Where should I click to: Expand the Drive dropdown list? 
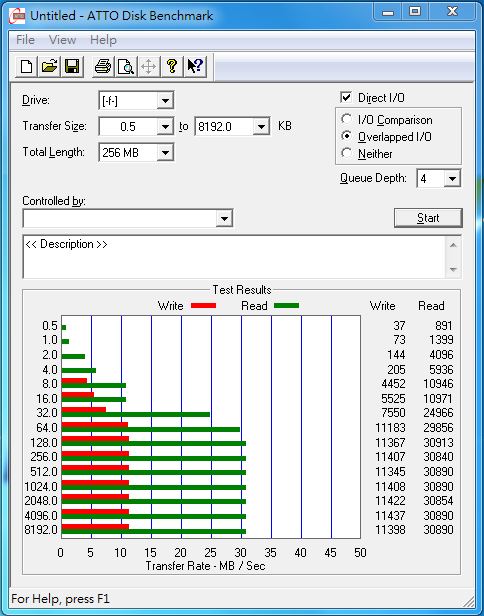point(165,101)
